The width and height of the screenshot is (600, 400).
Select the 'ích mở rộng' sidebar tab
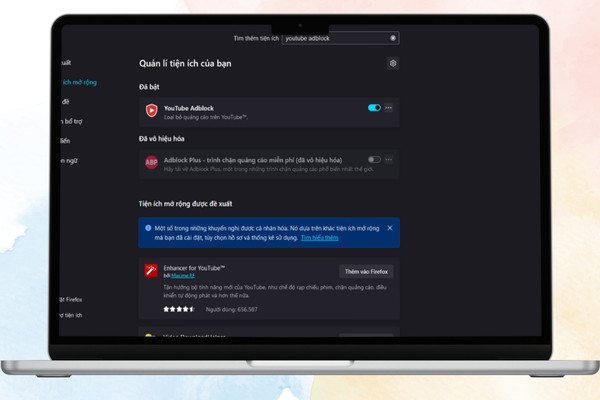[80, 82]
